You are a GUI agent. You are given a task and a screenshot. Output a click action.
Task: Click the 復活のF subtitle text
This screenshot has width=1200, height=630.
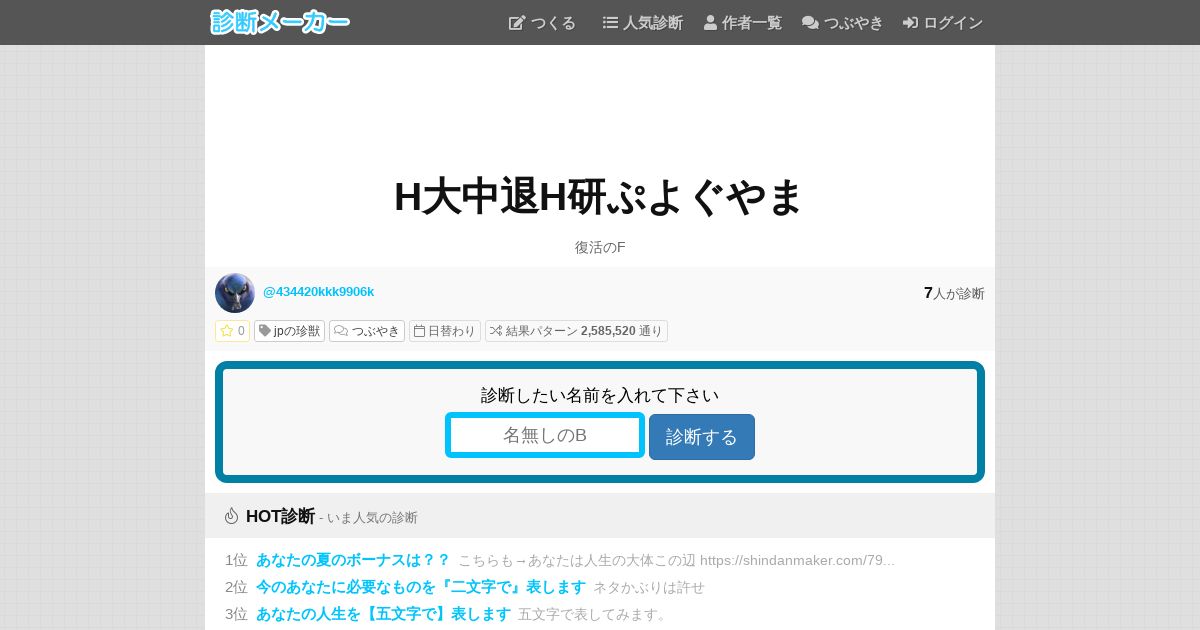pos(600,247)
